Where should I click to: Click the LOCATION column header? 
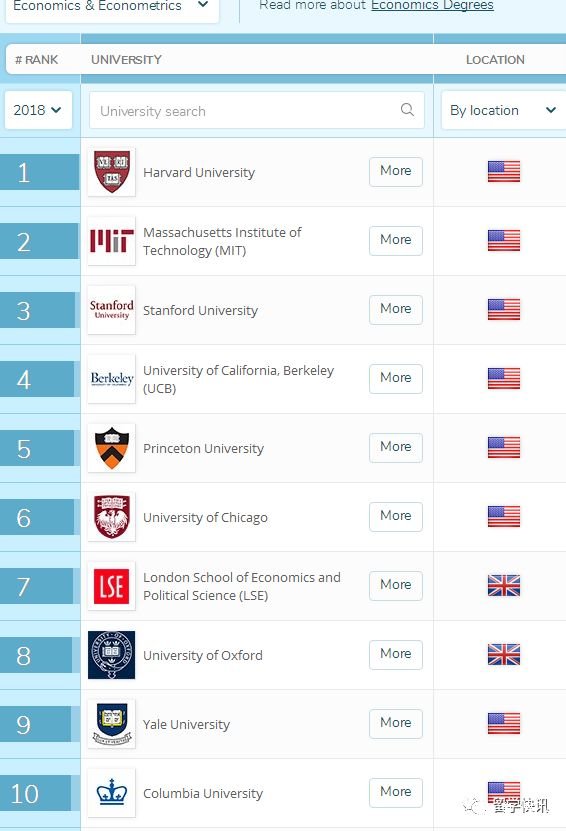point(495,60)
